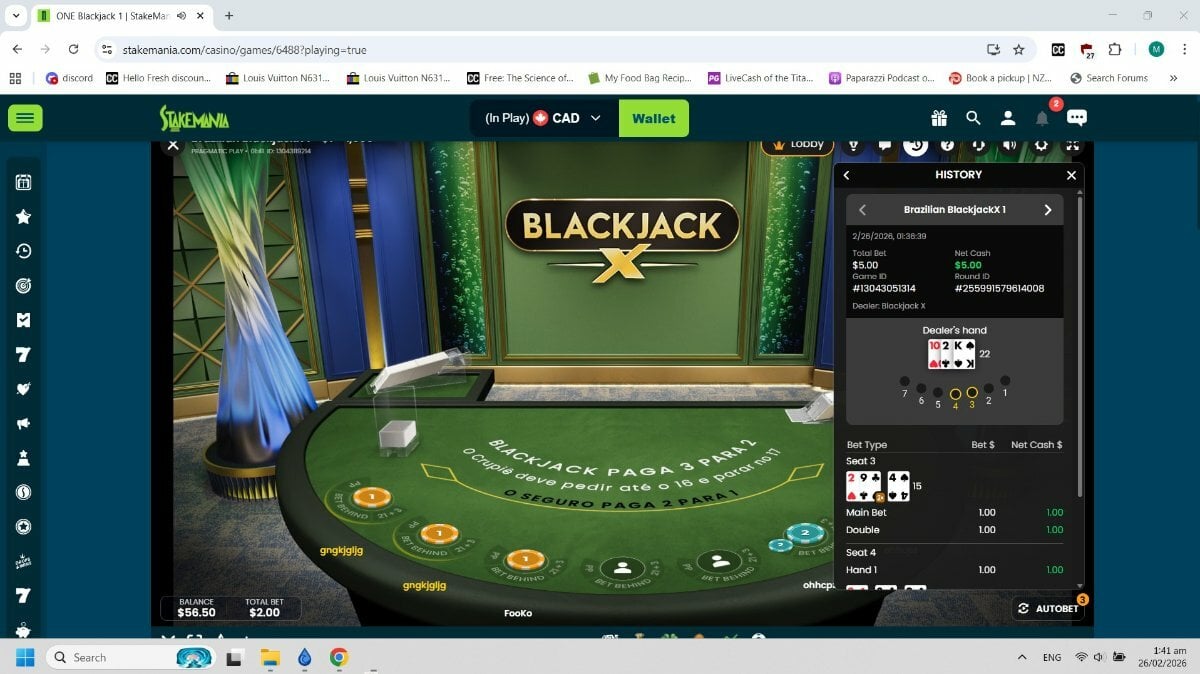
Task: Click the AUTOBET button
Action: pos(1048,608)
